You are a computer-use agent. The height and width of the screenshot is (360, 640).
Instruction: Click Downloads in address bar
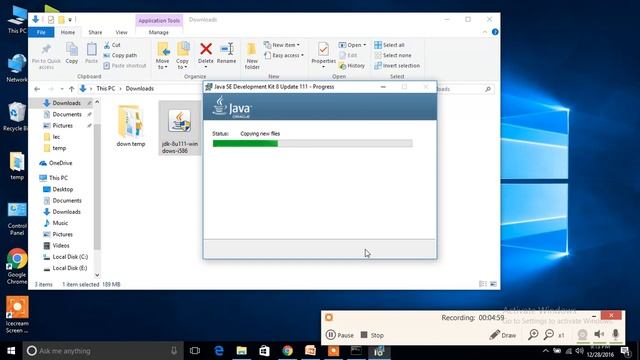pyautogui.click(x=140, y=89)
